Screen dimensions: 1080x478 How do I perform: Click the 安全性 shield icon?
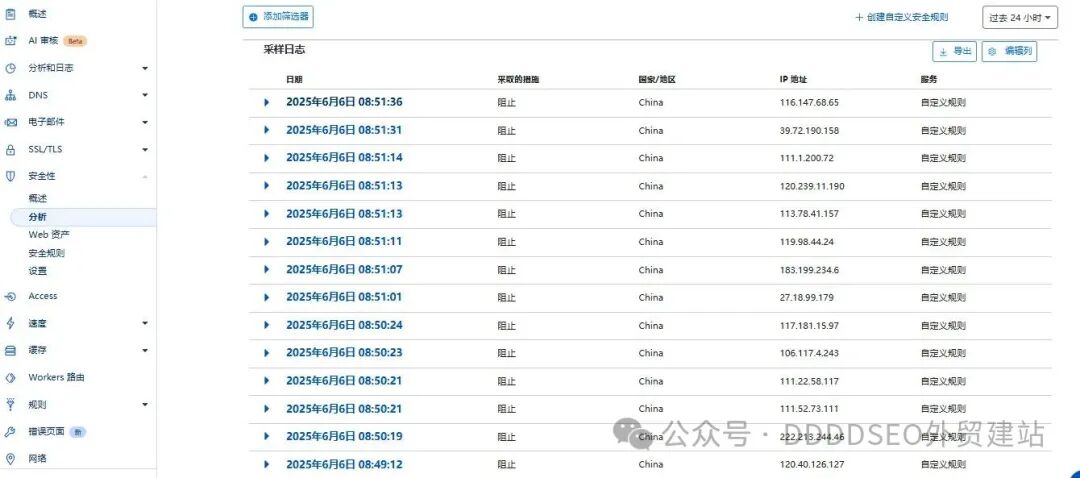point(11,176)
